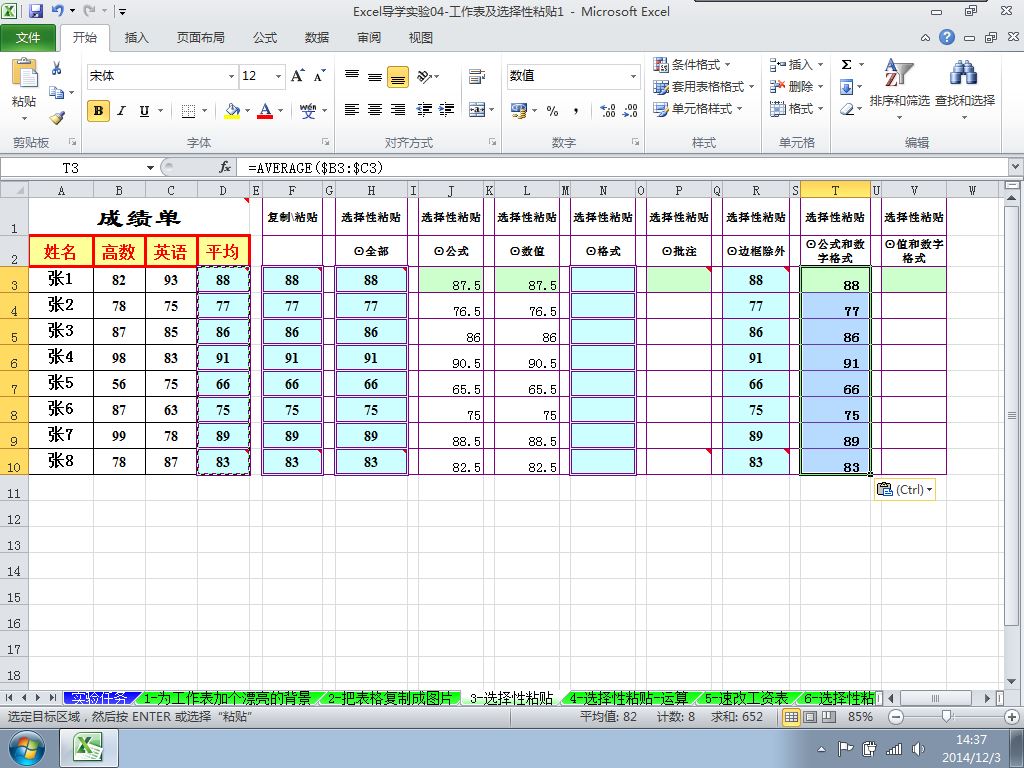Click the Italic formatting button
The image size is (1024, 768).
point(121,111)
